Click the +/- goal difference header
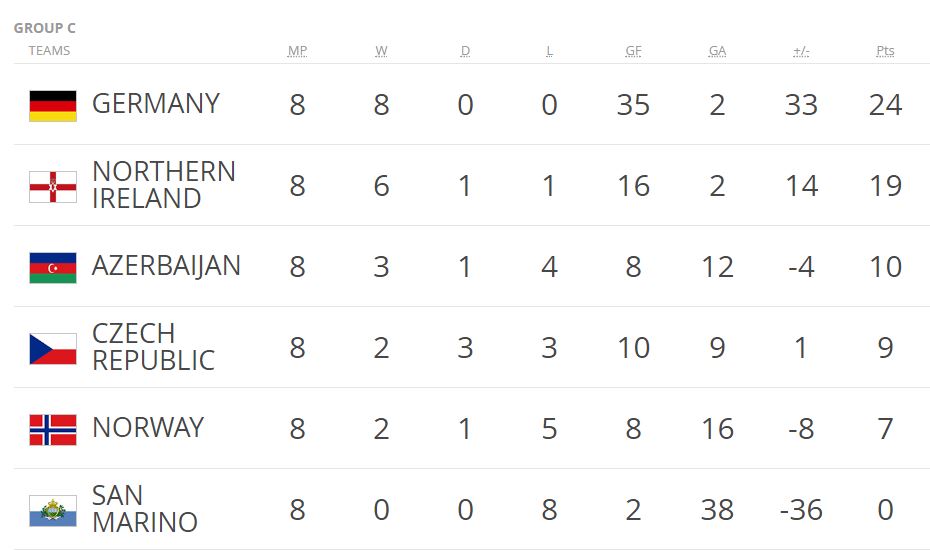930x550 pixels. [801, 51]
